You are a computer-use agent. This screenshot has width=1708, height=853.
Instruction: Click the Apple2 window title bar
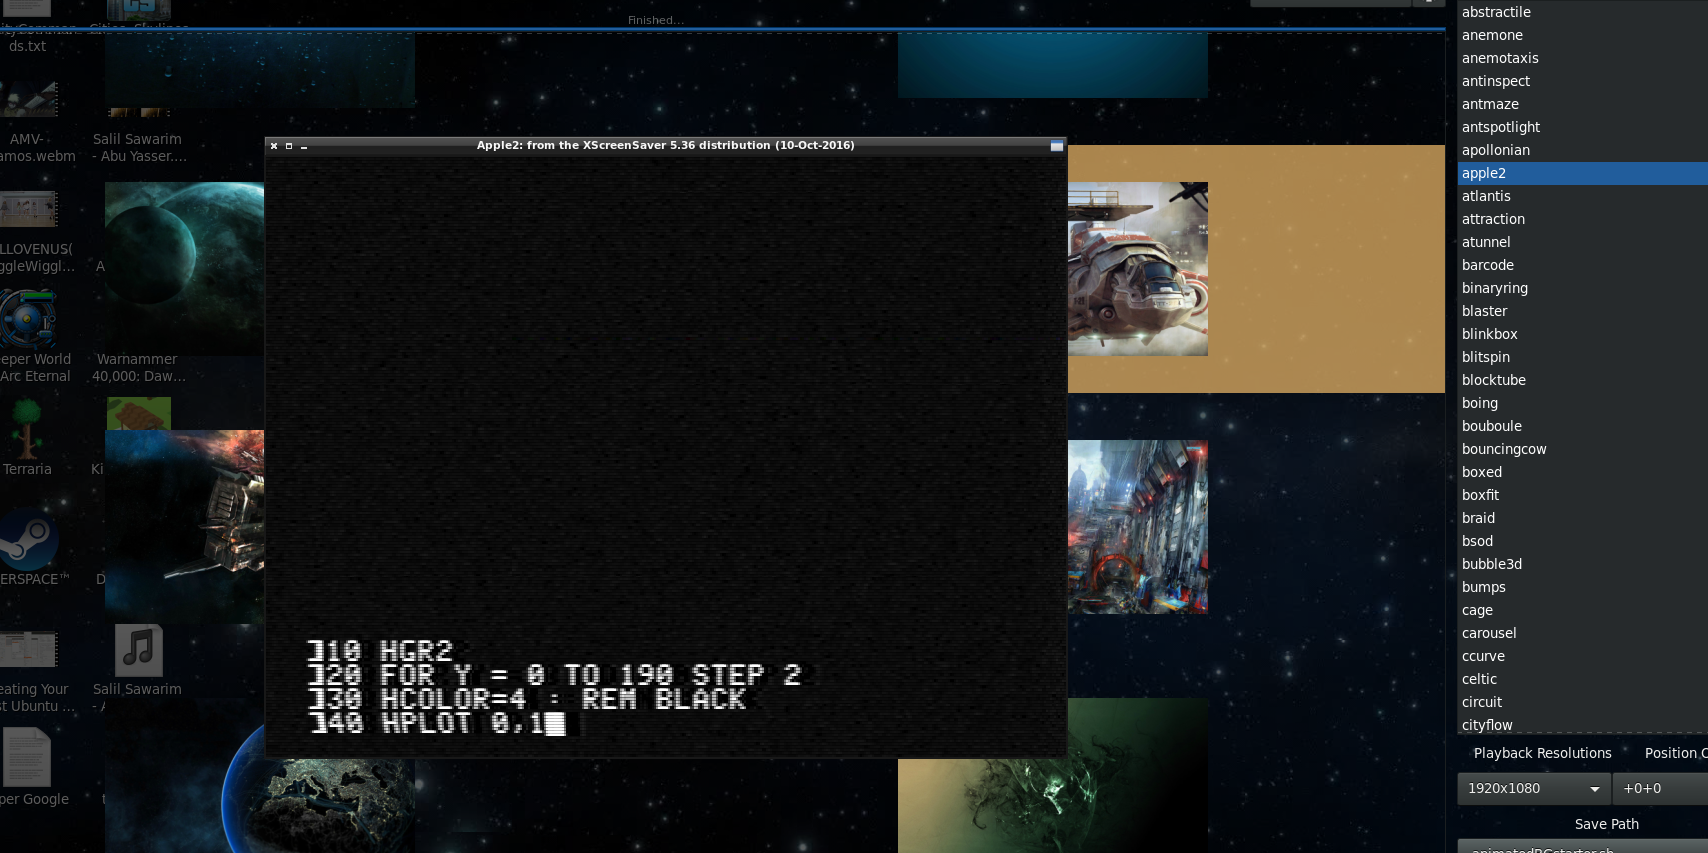tap(666, 145)
